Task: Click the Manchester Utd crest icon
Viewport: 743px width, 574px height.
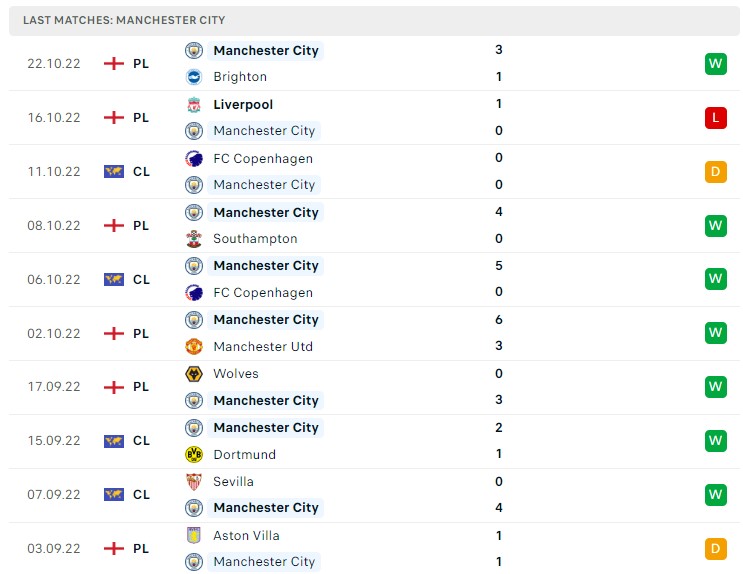Action: pos(194,346)
